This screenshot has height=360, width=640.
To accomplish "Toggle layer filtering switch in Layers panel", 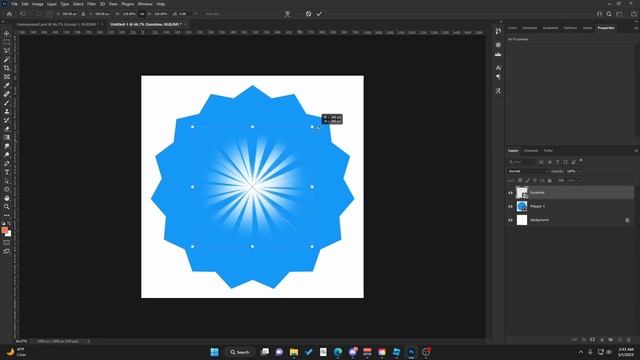I will (581, 160).
